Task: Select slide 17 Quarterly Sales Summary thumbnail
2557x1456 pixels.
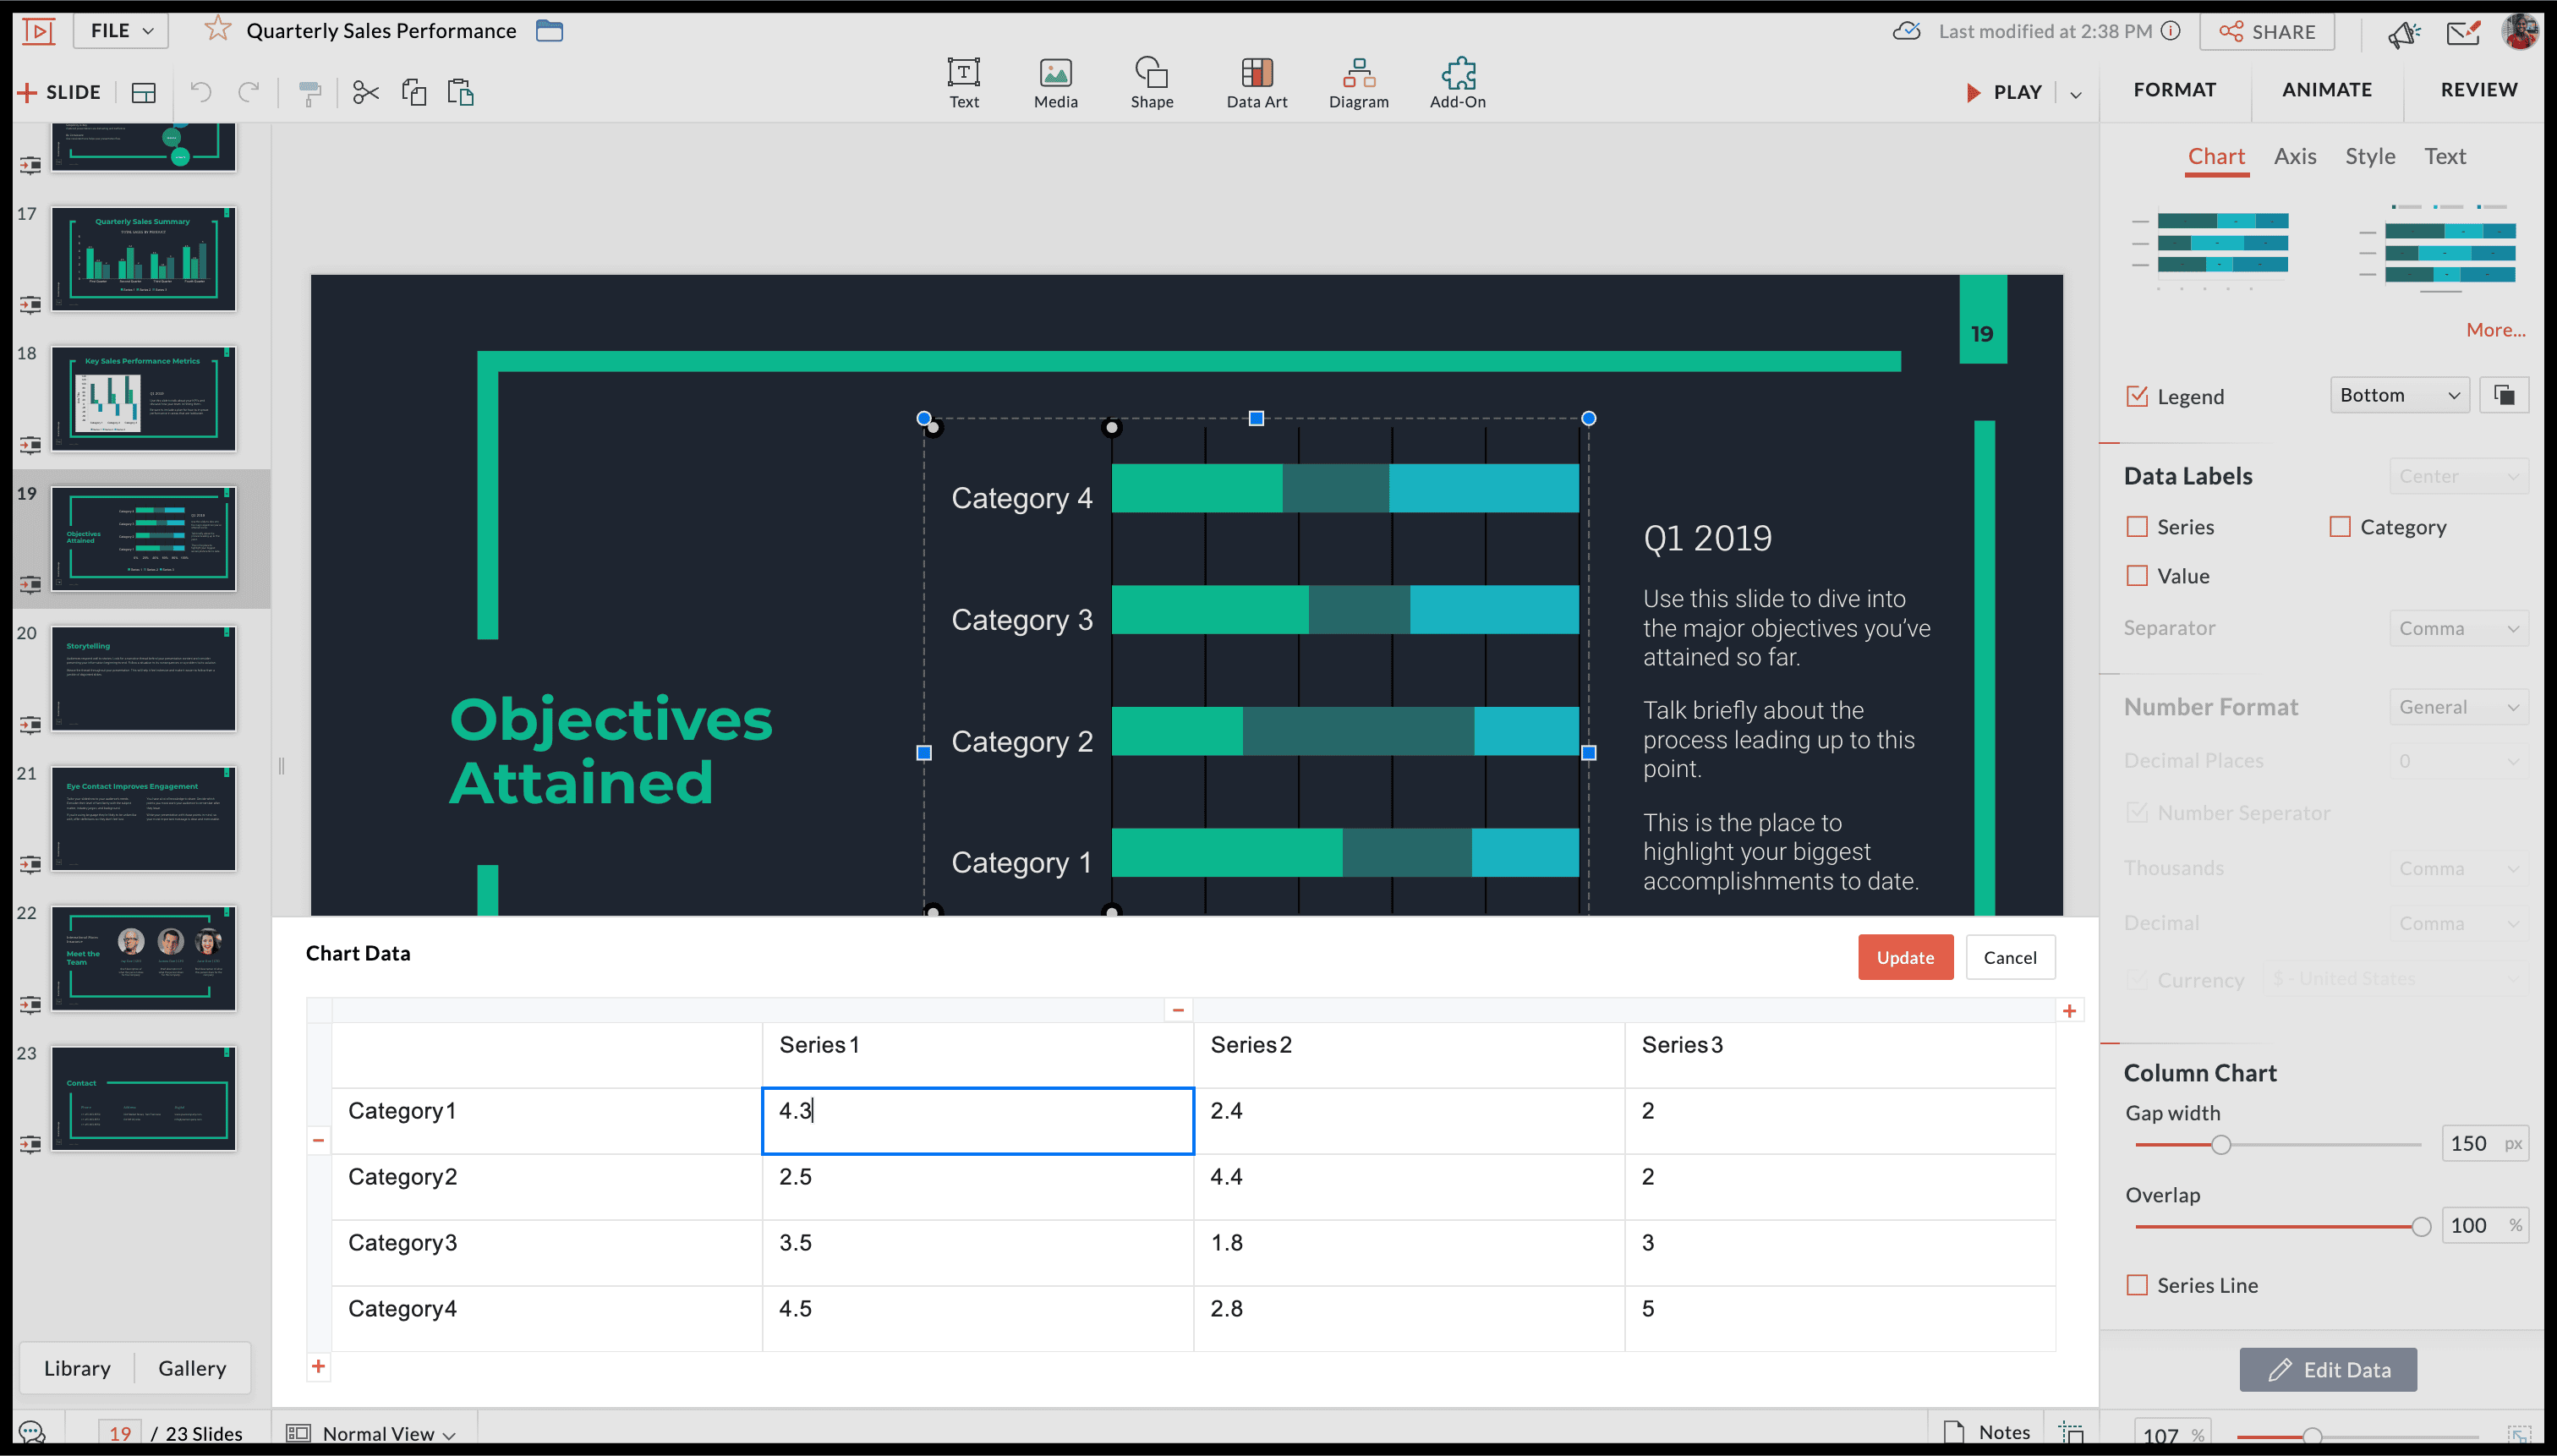Action: pyautogui.click(x=143, y=259)
